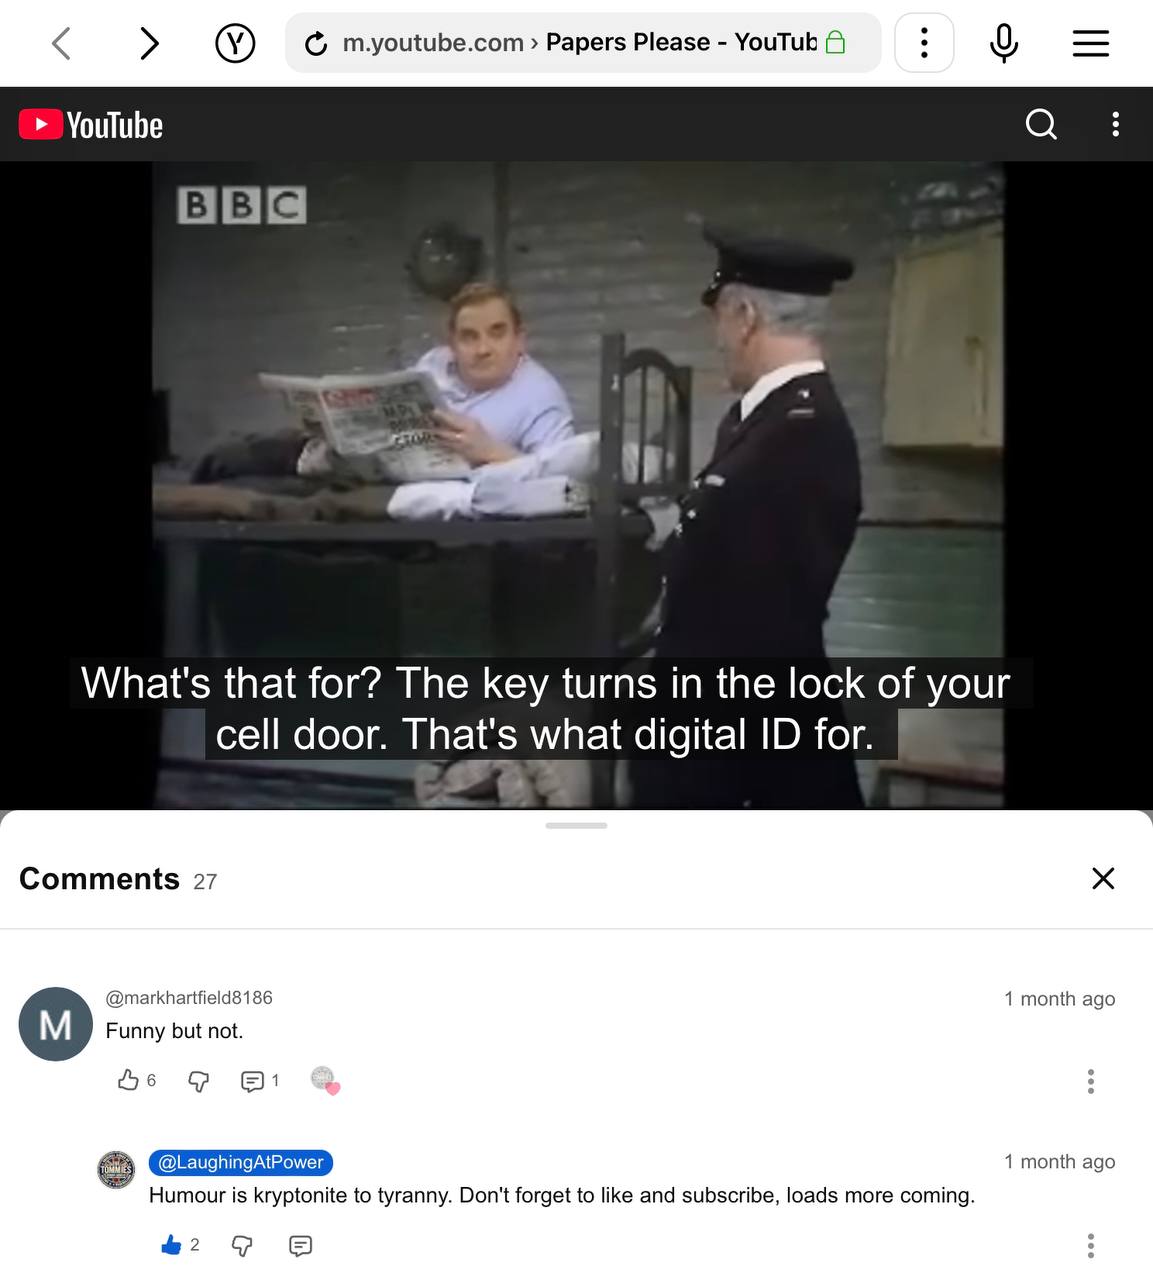The width and height of the screenshot is (1153, 1280).
Task: Tap the comments panel drag handle
Action: click(576, 826)
